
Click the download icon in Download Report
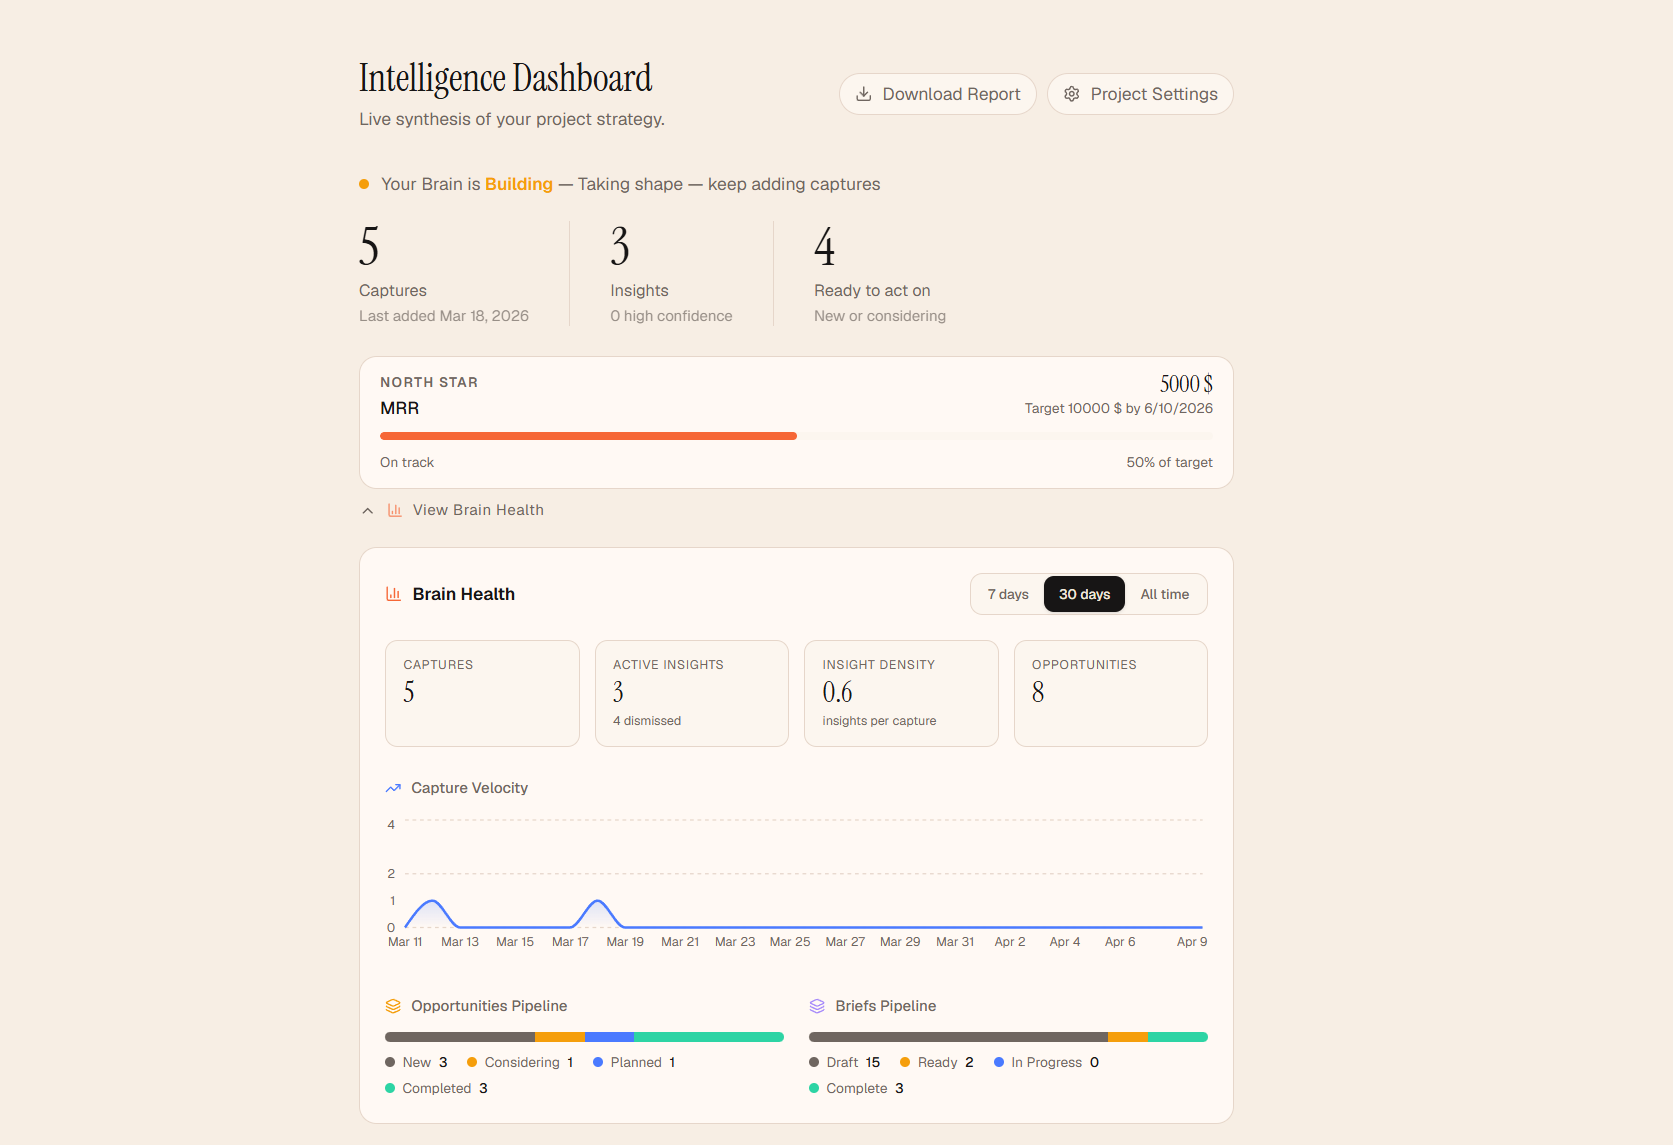(864, 94)
